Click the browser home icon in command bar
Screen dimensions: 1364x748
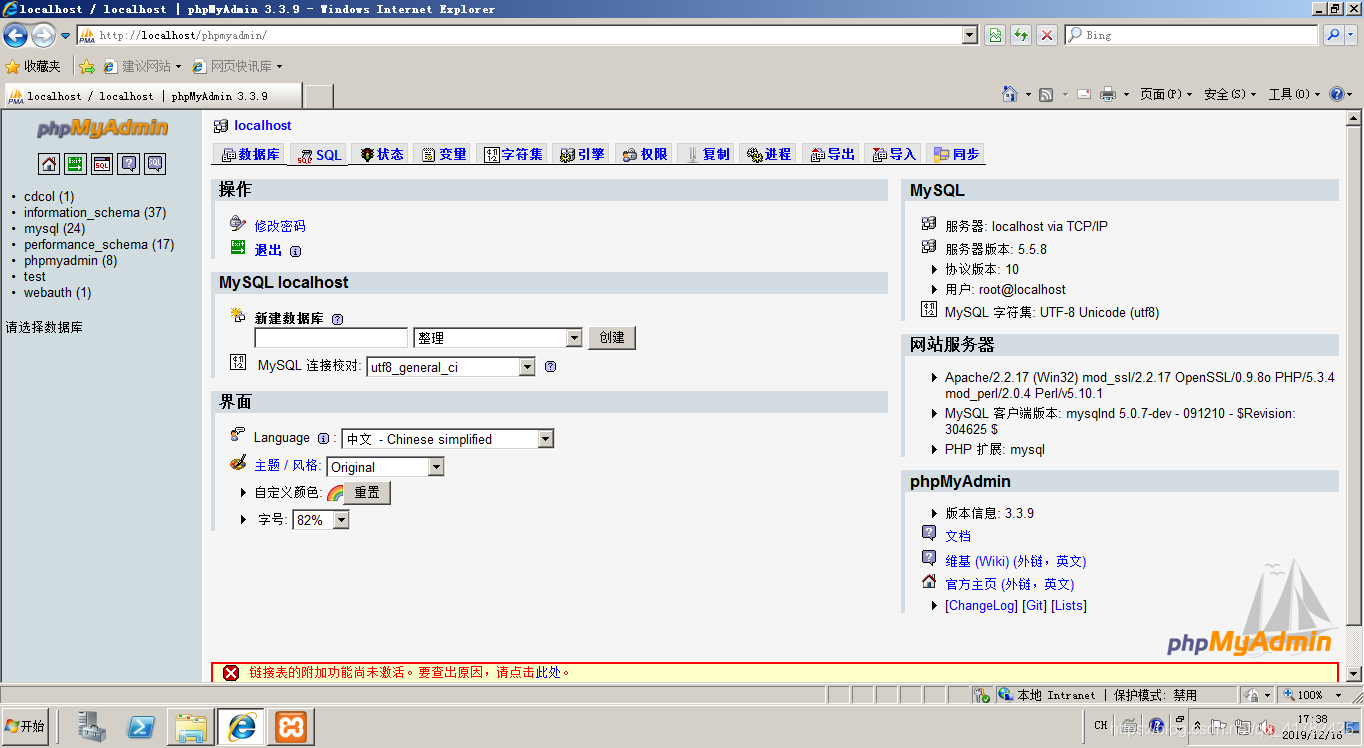point(1011,94)
